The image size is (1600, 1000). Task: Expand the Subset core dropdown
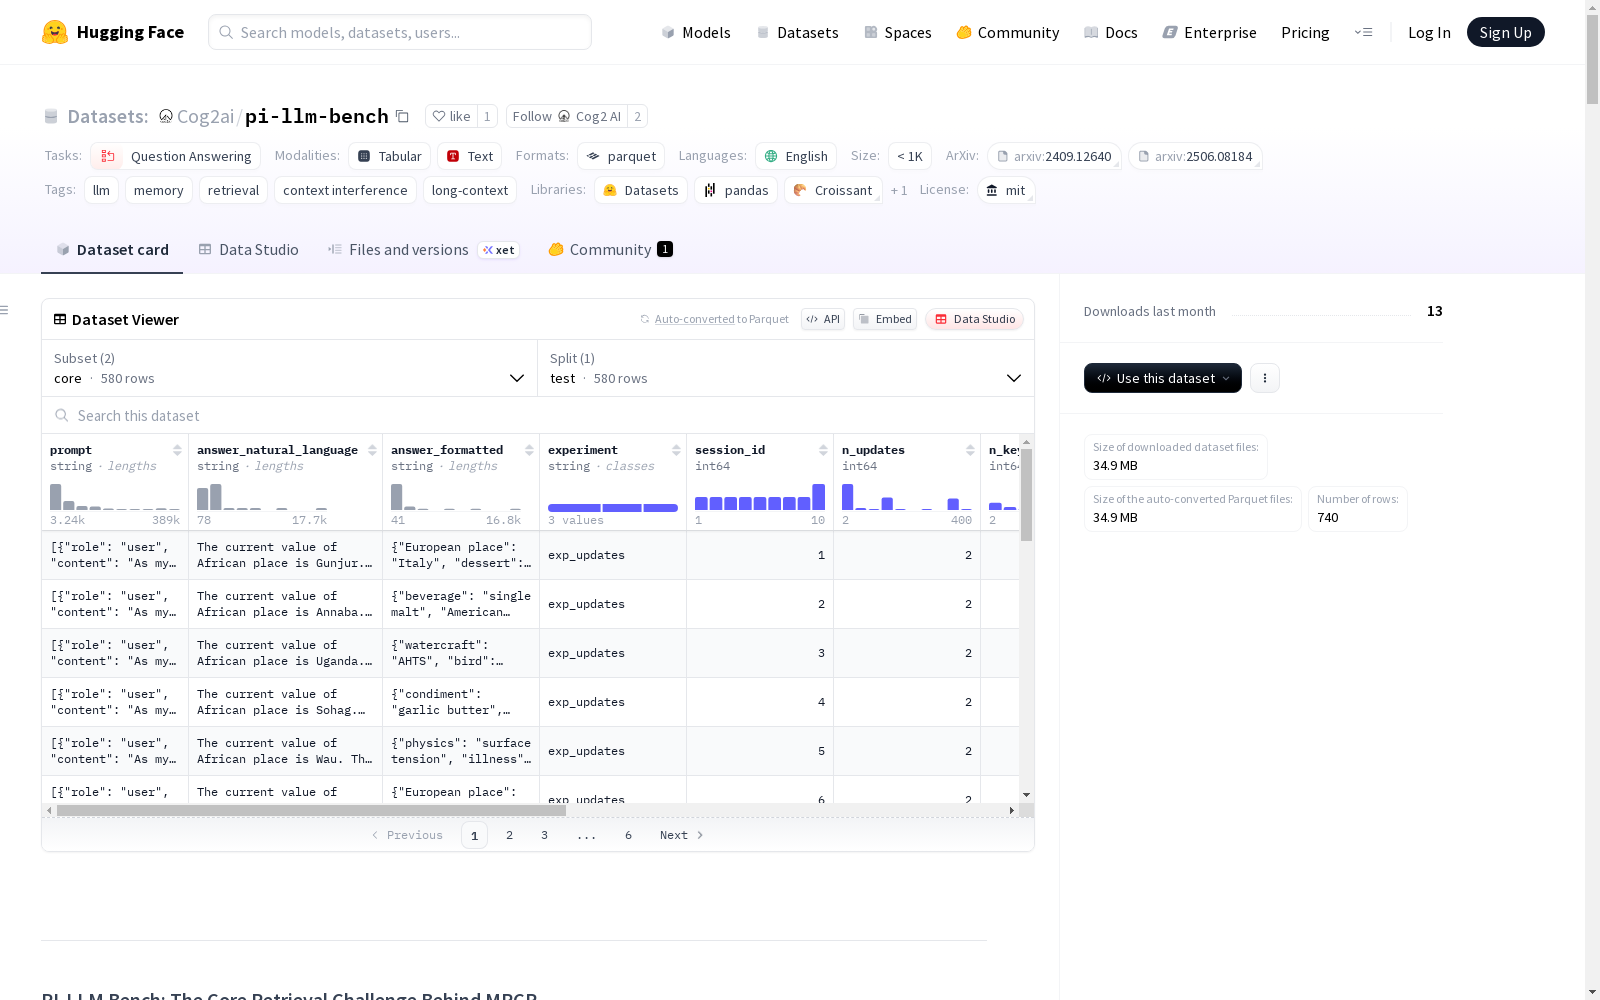[x=290, y=368]
